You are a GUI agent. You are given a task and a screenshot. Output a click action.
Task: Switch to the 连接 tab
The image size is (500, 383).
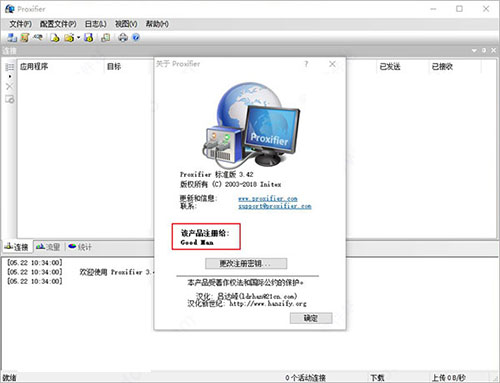(17, 247)
